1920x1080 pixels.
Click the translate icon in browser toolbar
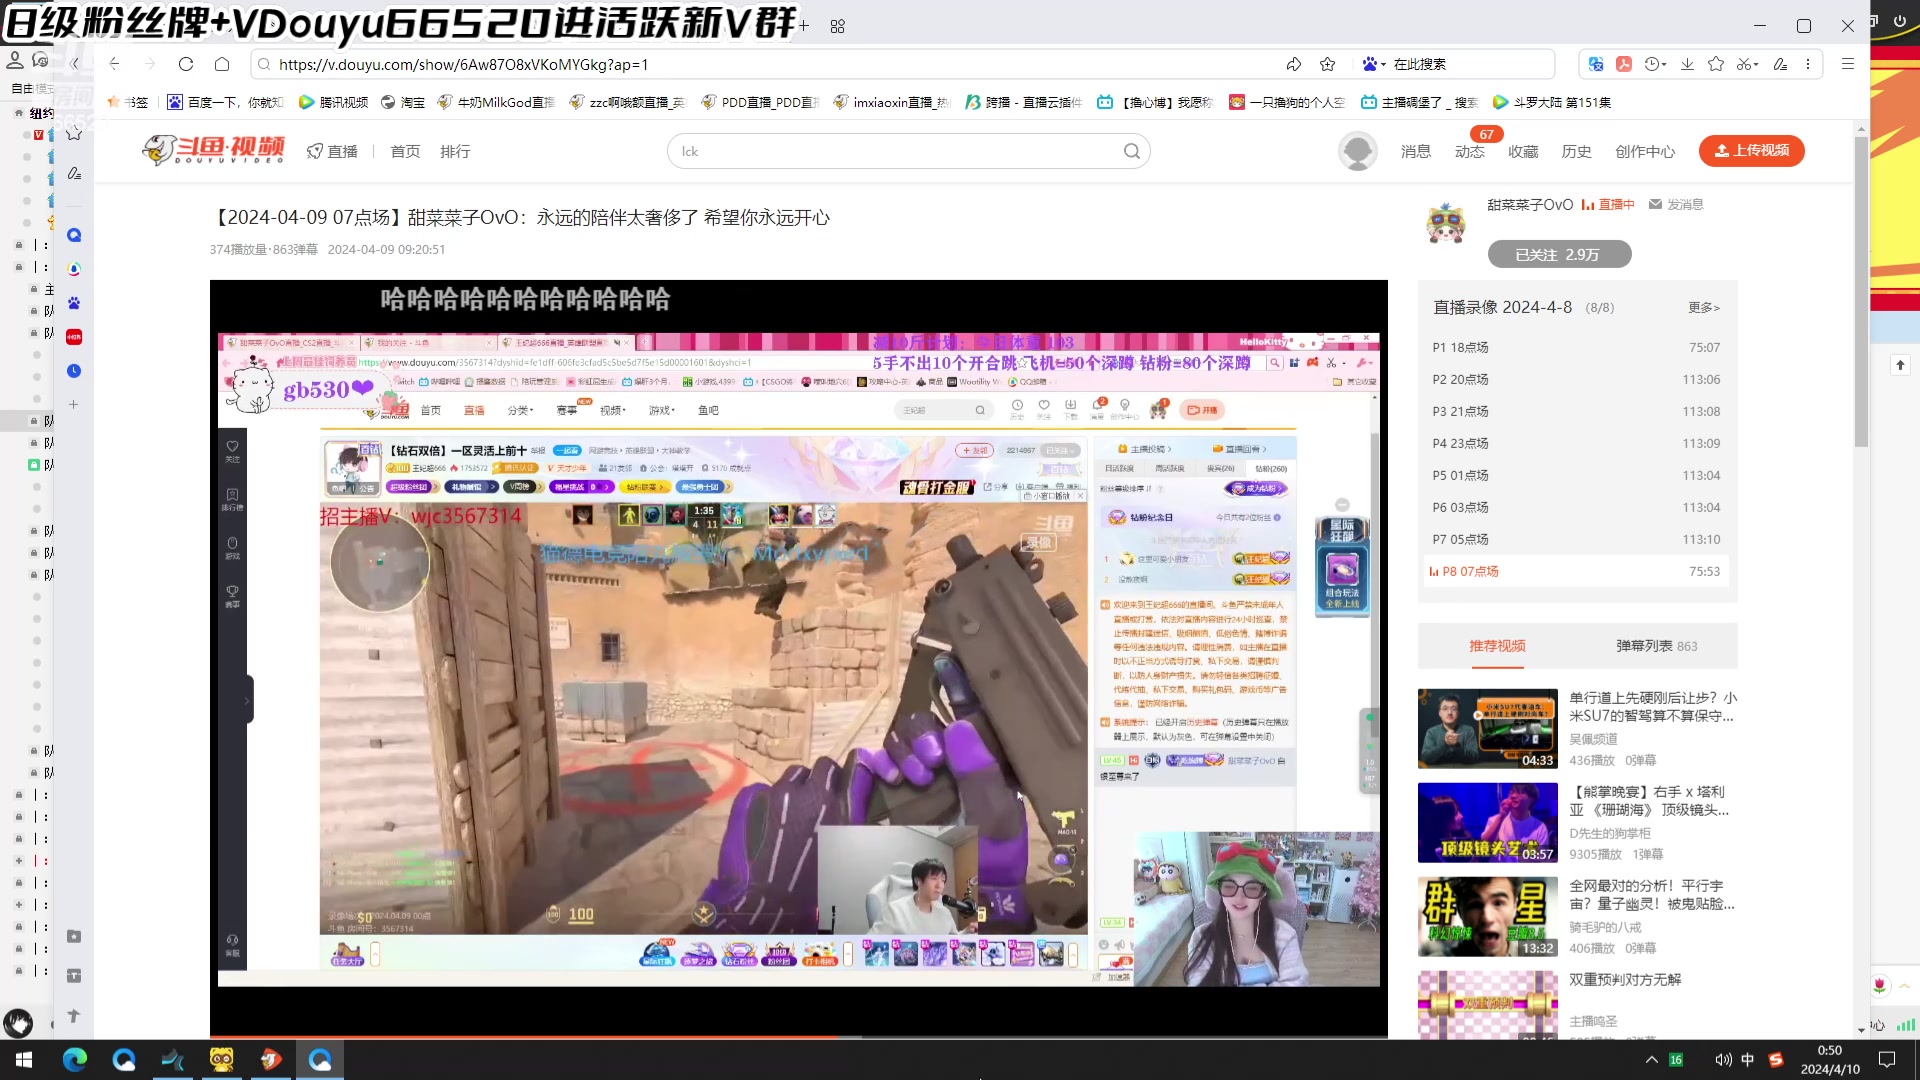pyautogui.click(x=1596, y=64)
